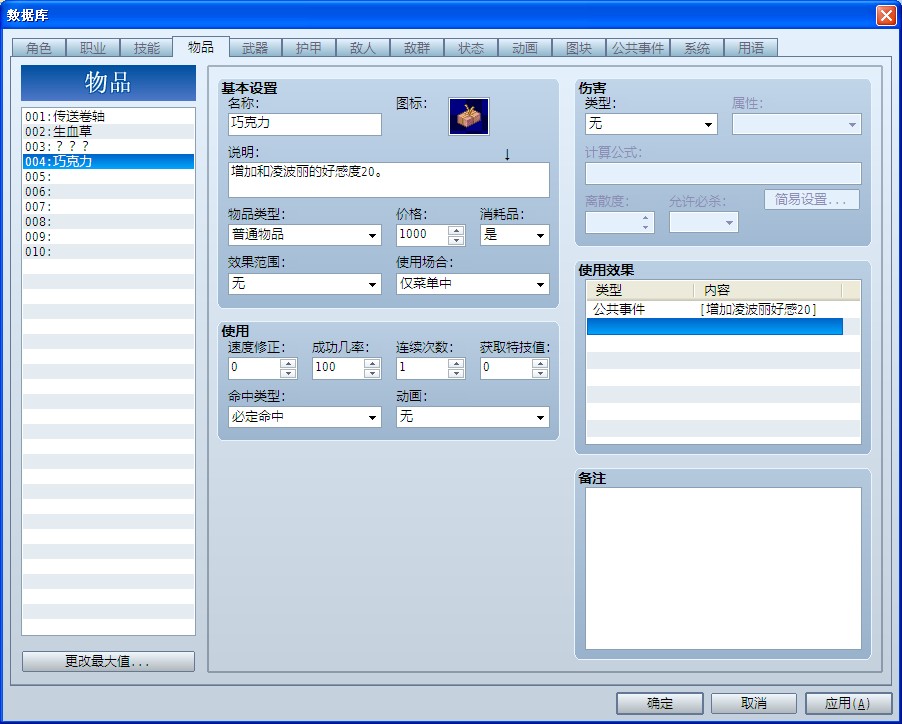Switch to the 职业 tab

pyautogui.click(x=93, y=48)
